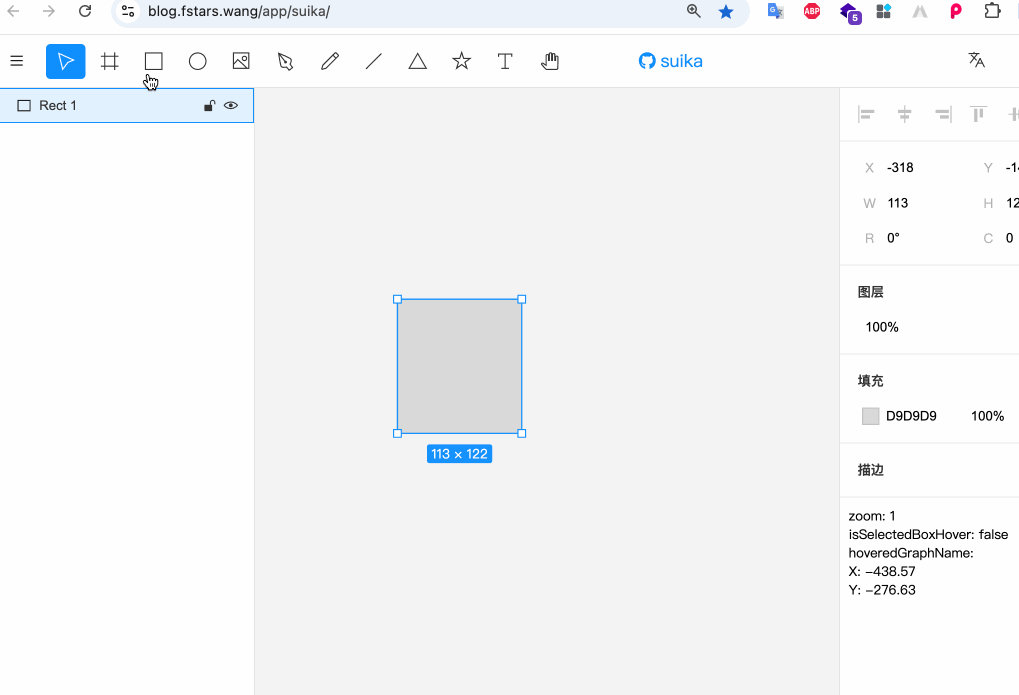Open the hamburger main menu
This screenshot has height=695, width=1019.
[17, 61]
